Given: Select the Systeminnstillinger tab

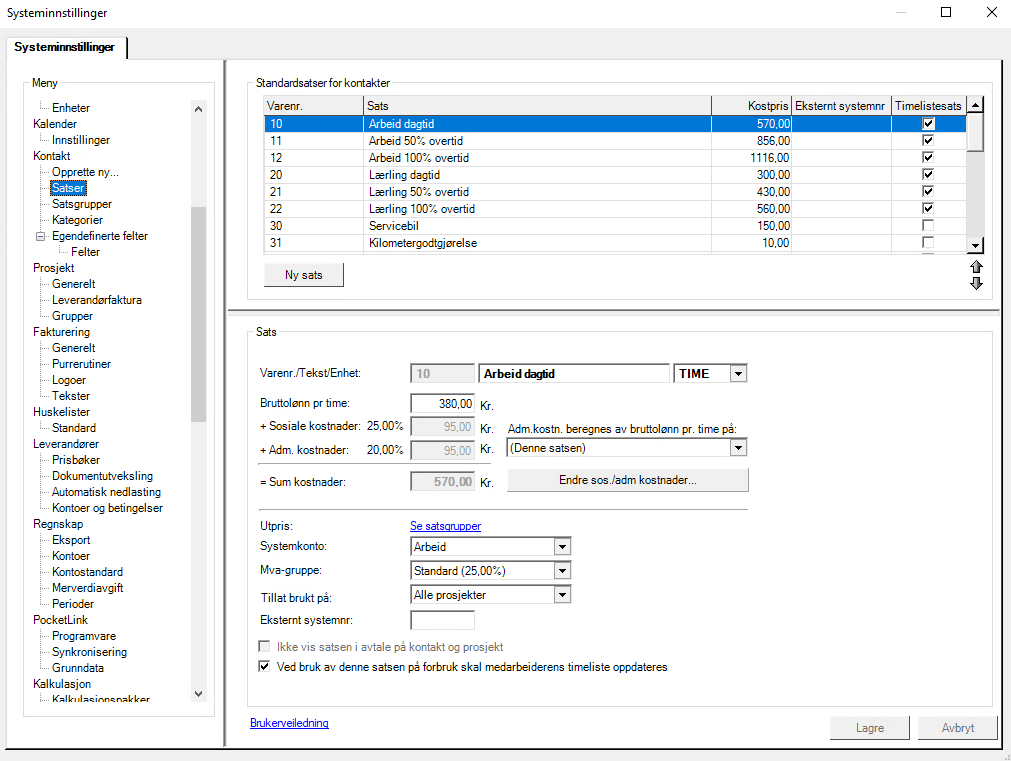Looking at the screenshot, I should [64, 47].
